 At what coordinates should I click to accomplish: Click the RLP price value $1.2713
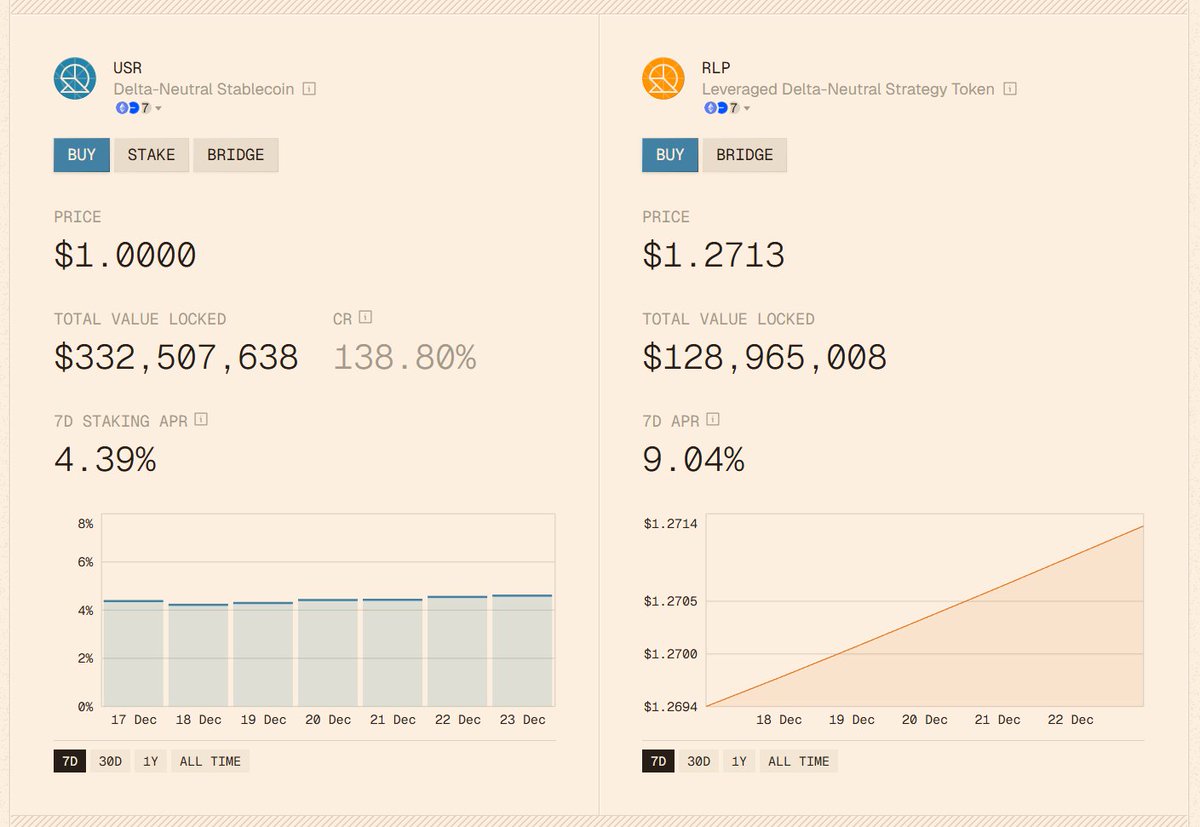[713, 256]
